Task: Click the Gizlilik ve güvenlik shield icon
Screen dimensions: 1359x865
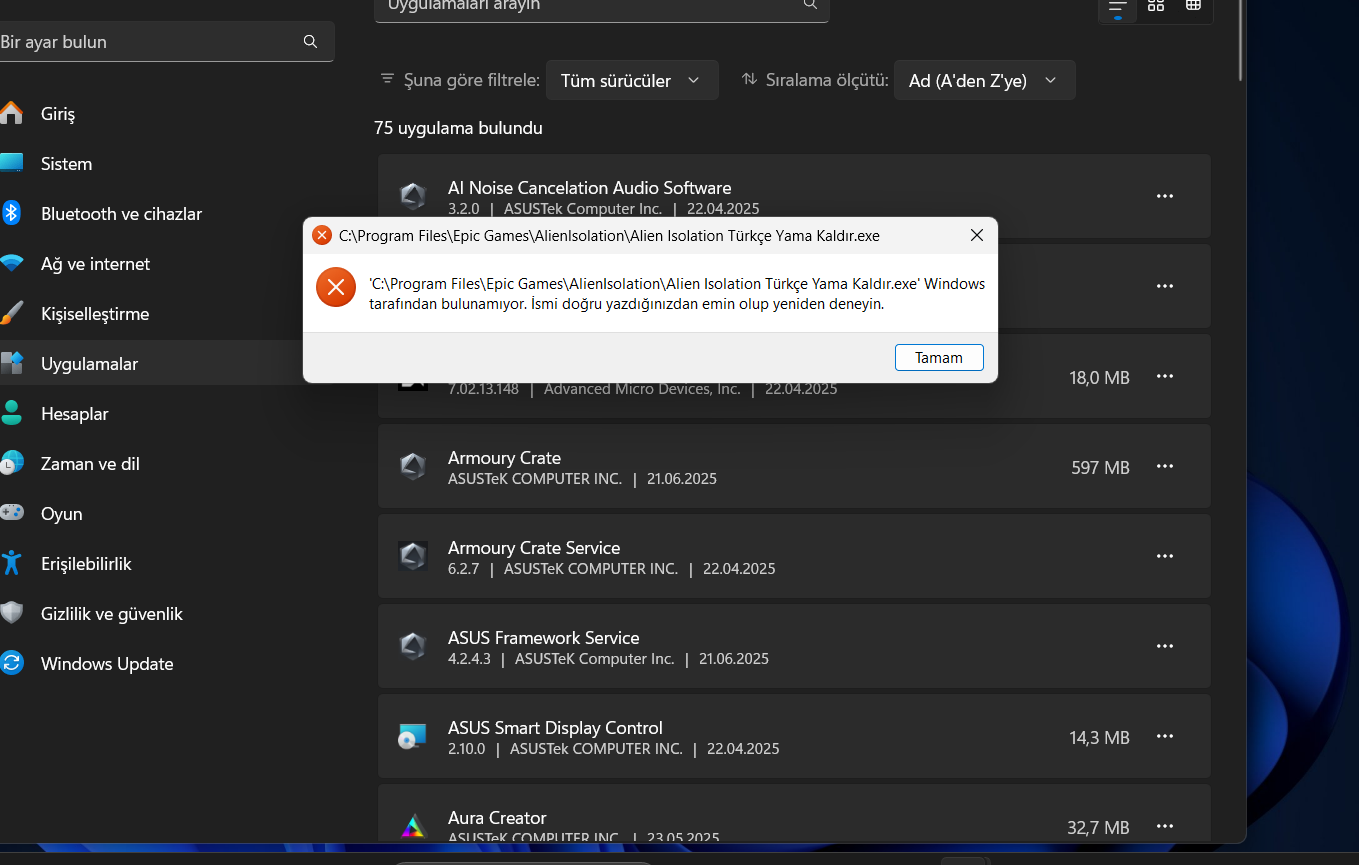Action: tap(11, 613)
